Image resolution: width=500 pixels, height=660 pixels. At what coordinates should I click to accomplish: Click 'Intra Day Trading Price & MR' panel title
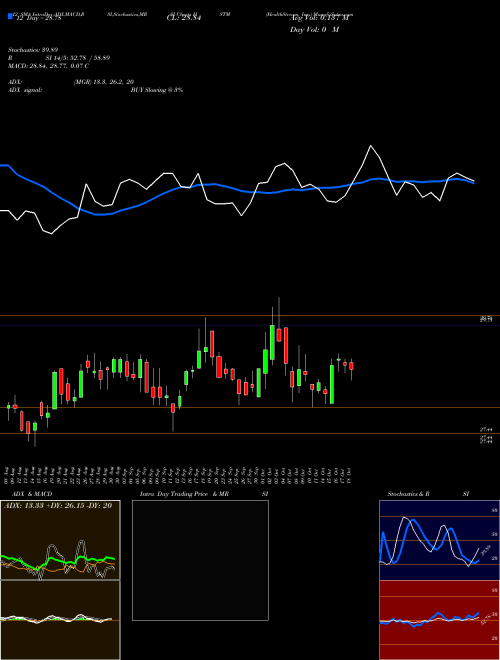[x=184, y=494]
